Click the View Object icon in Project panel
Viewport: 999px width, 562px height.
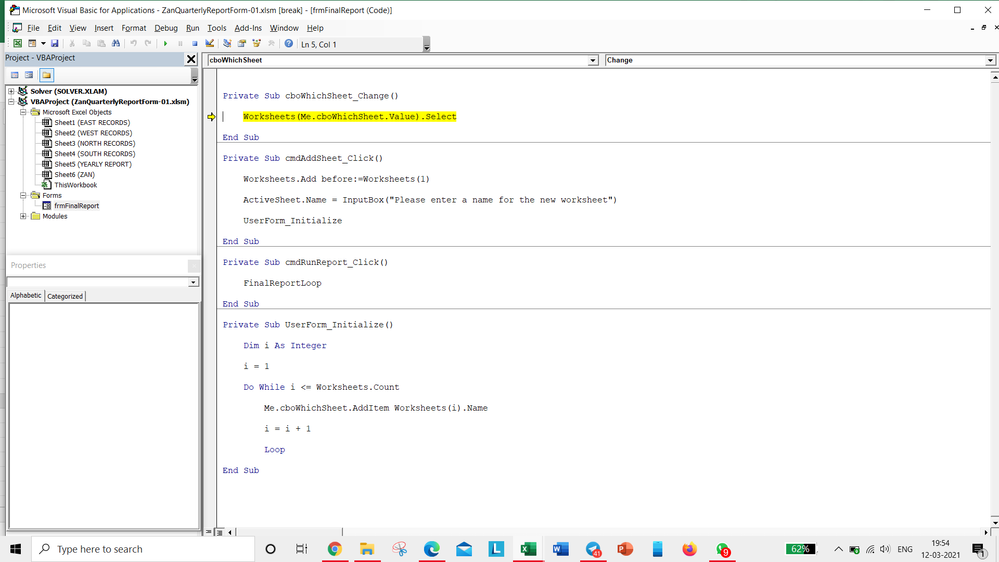pyautogui.click(x=29, y=75)
